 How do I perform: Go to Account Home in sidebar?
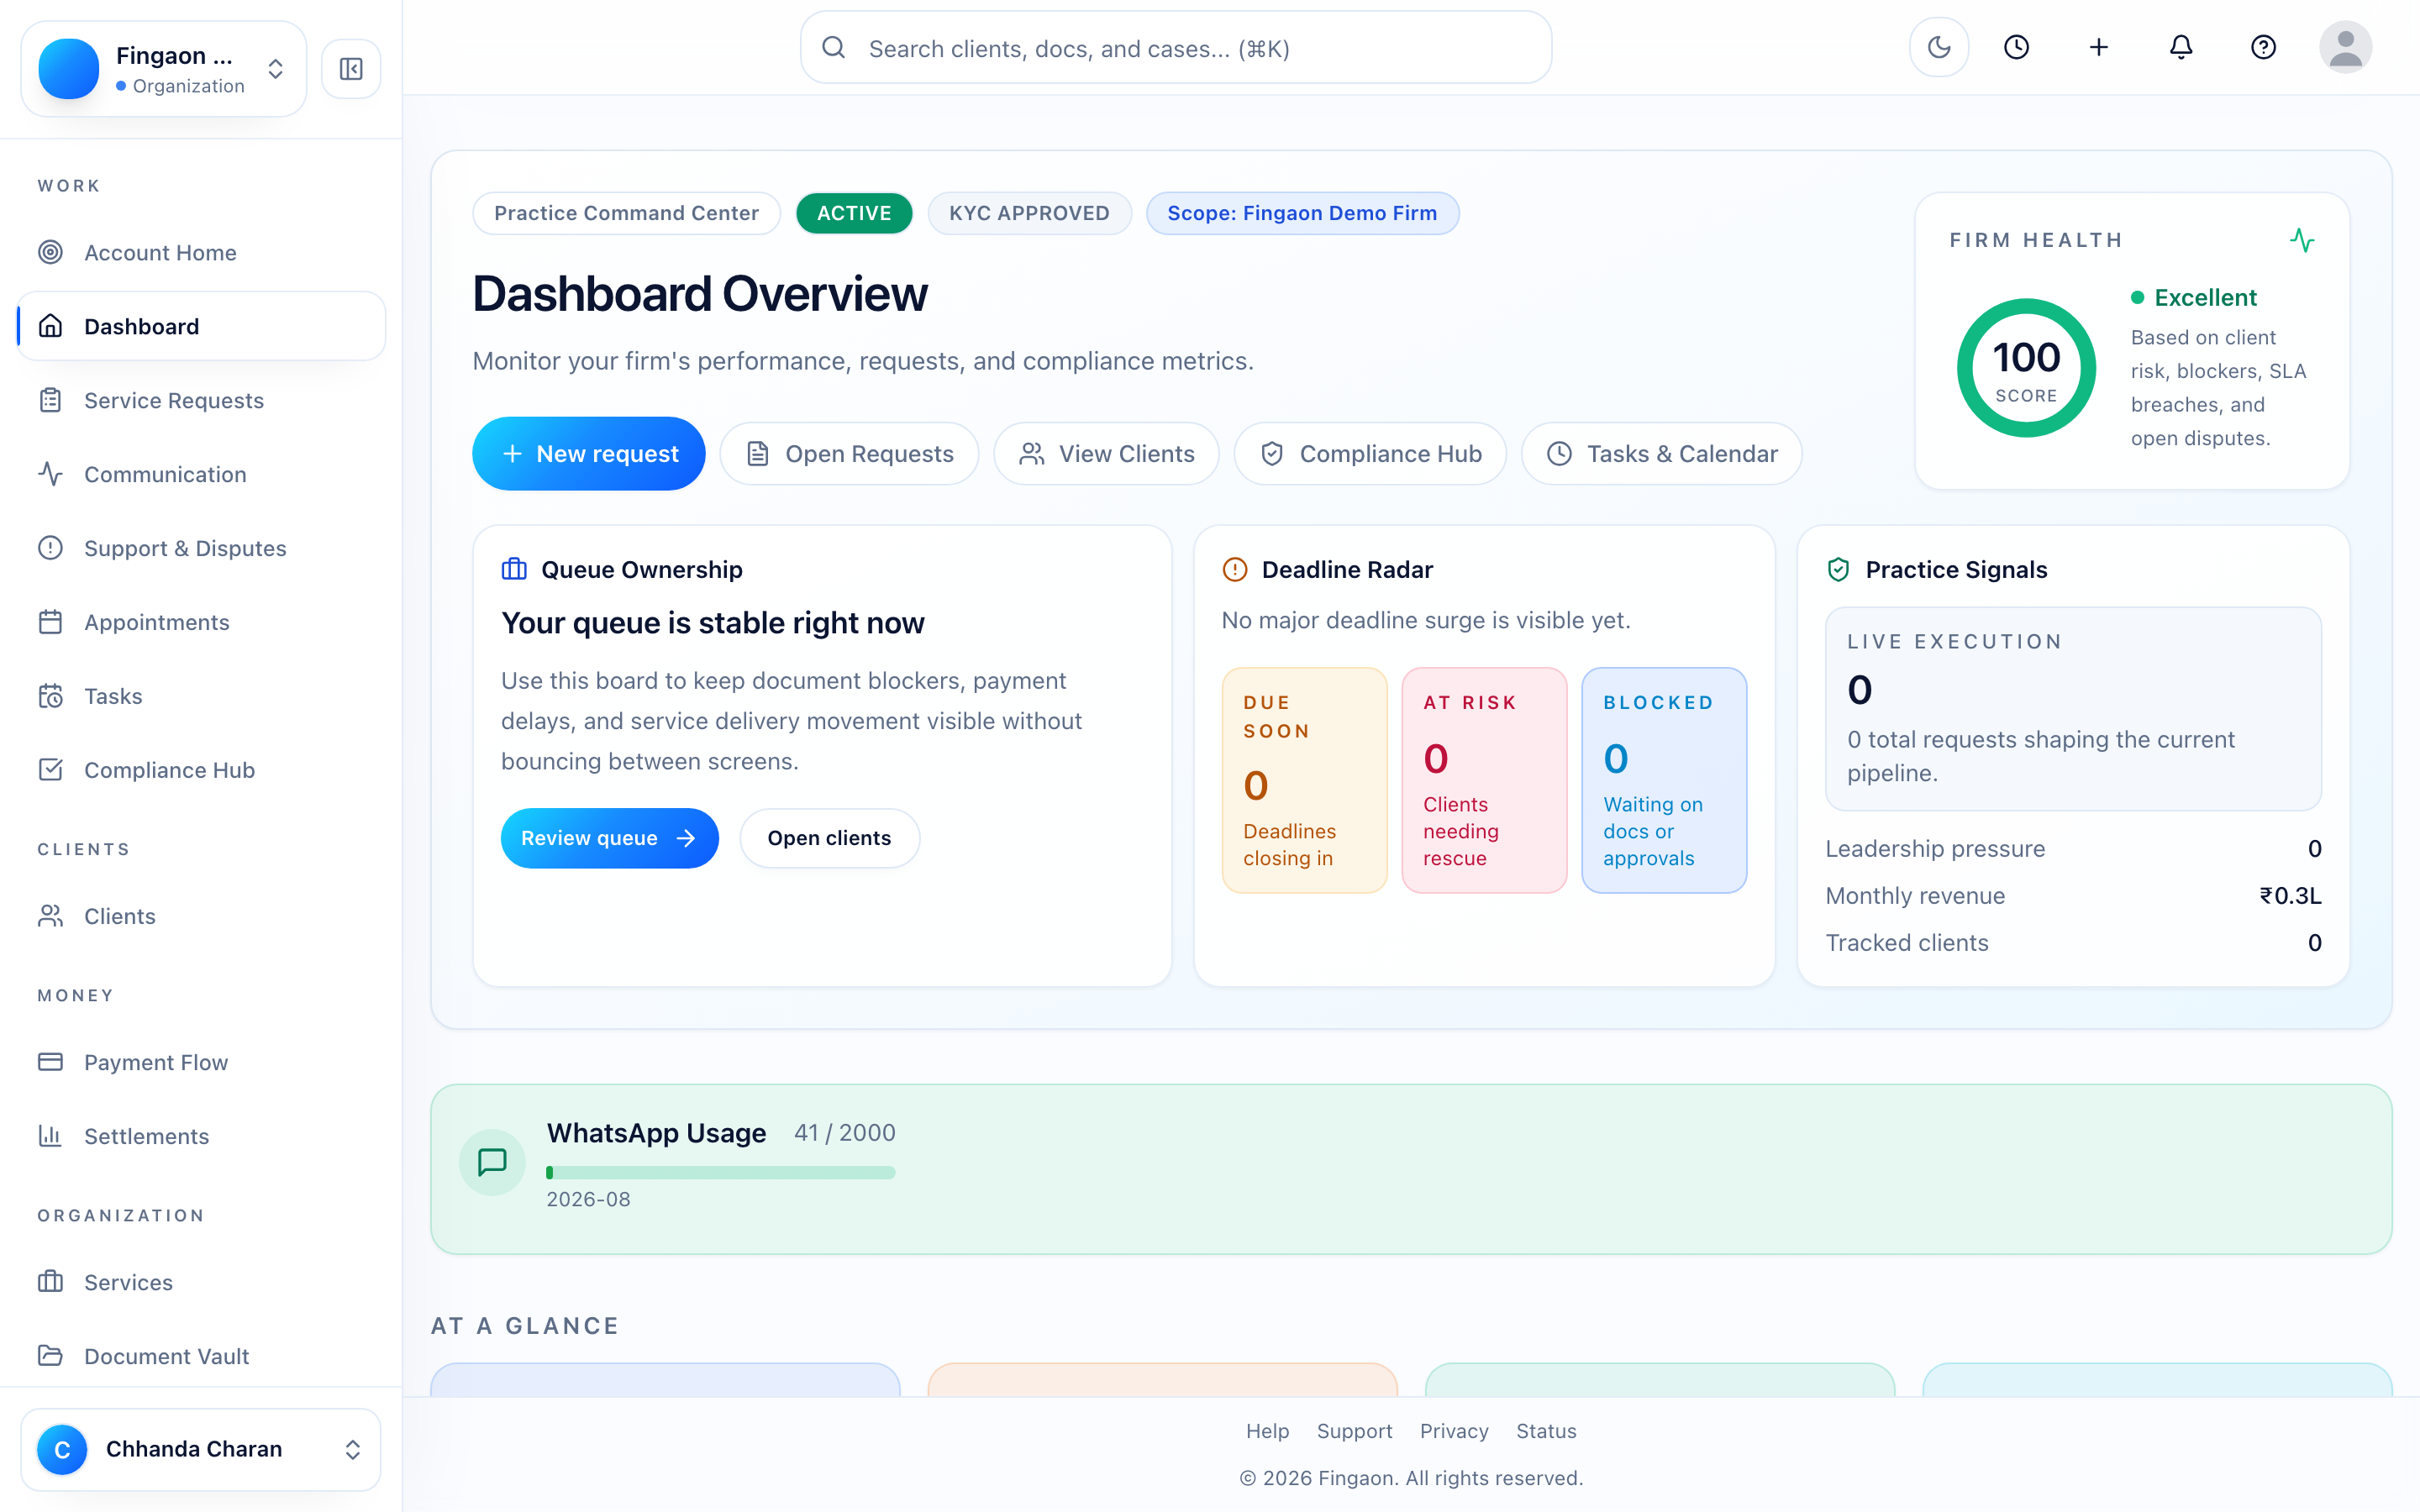tap(201, 252)
